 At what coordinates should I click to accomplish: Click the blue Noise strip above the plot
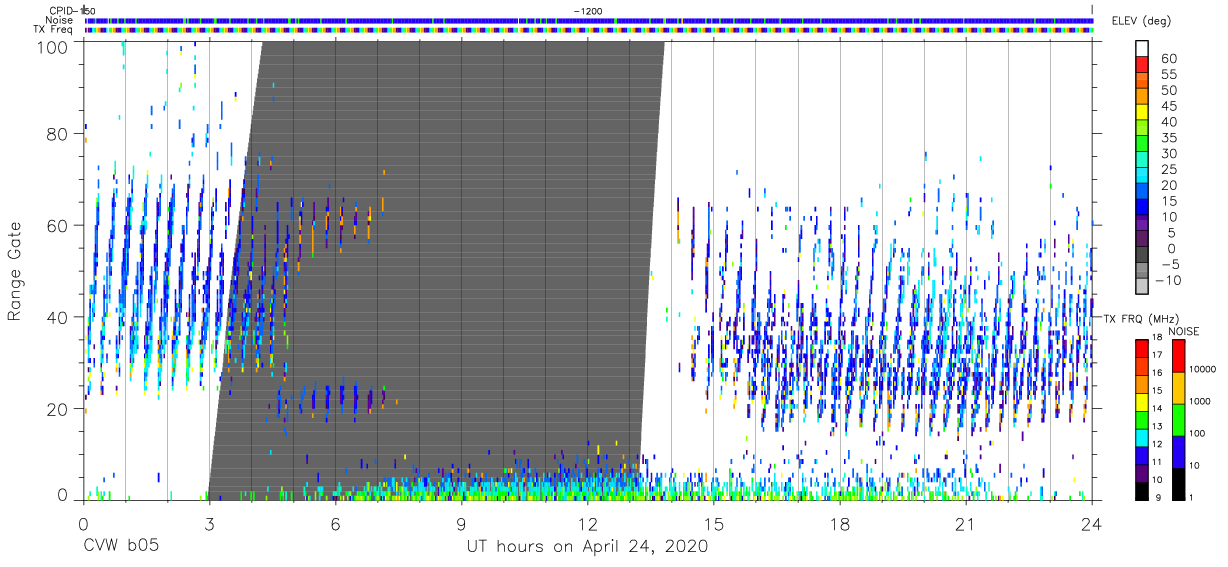point(589,20)
